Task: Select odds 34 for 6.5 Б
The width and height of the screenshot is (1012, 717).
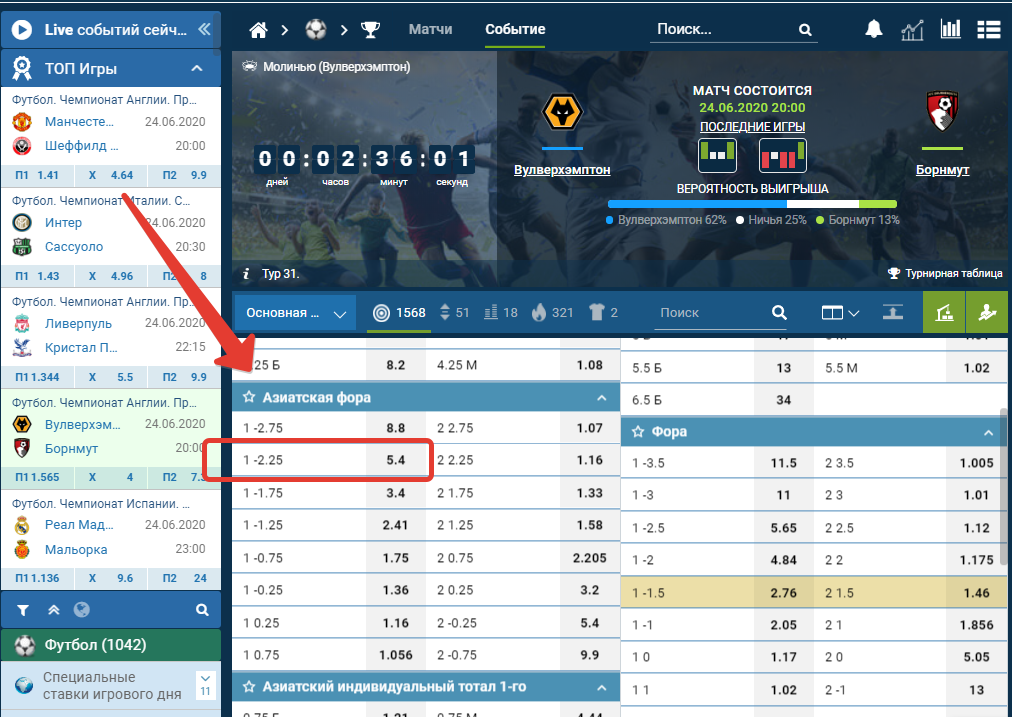Action: click(784, 400)
